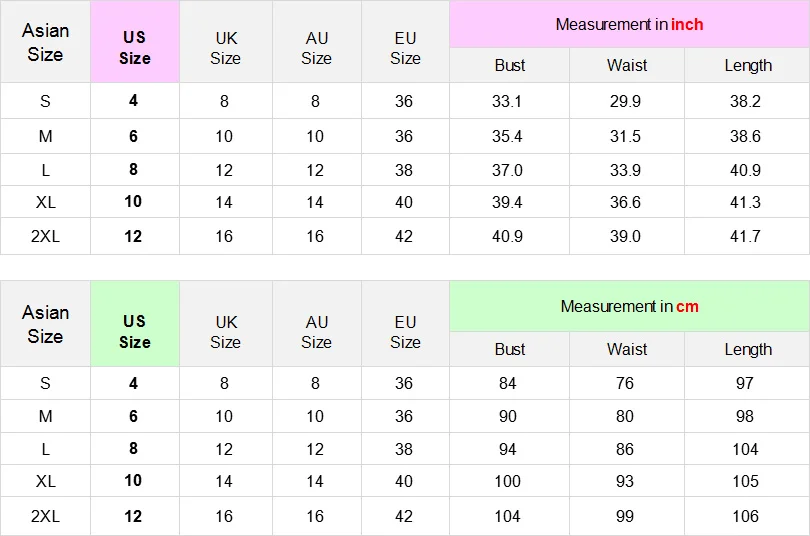
Task: Select the 'Measurement in inch' header
Action: coord(629,24)
